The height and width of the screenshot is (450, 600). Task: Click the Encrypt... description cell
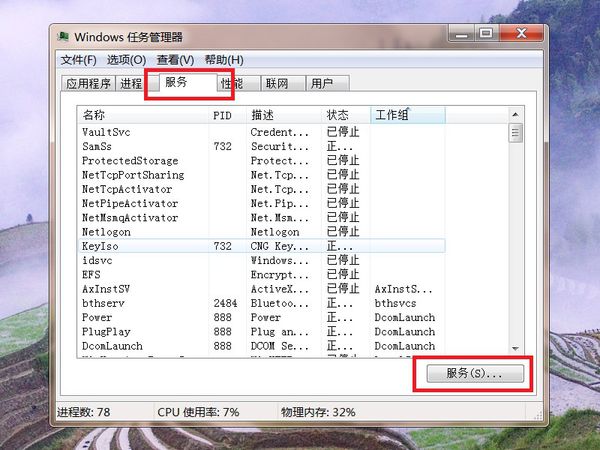[x=279, y=275]
